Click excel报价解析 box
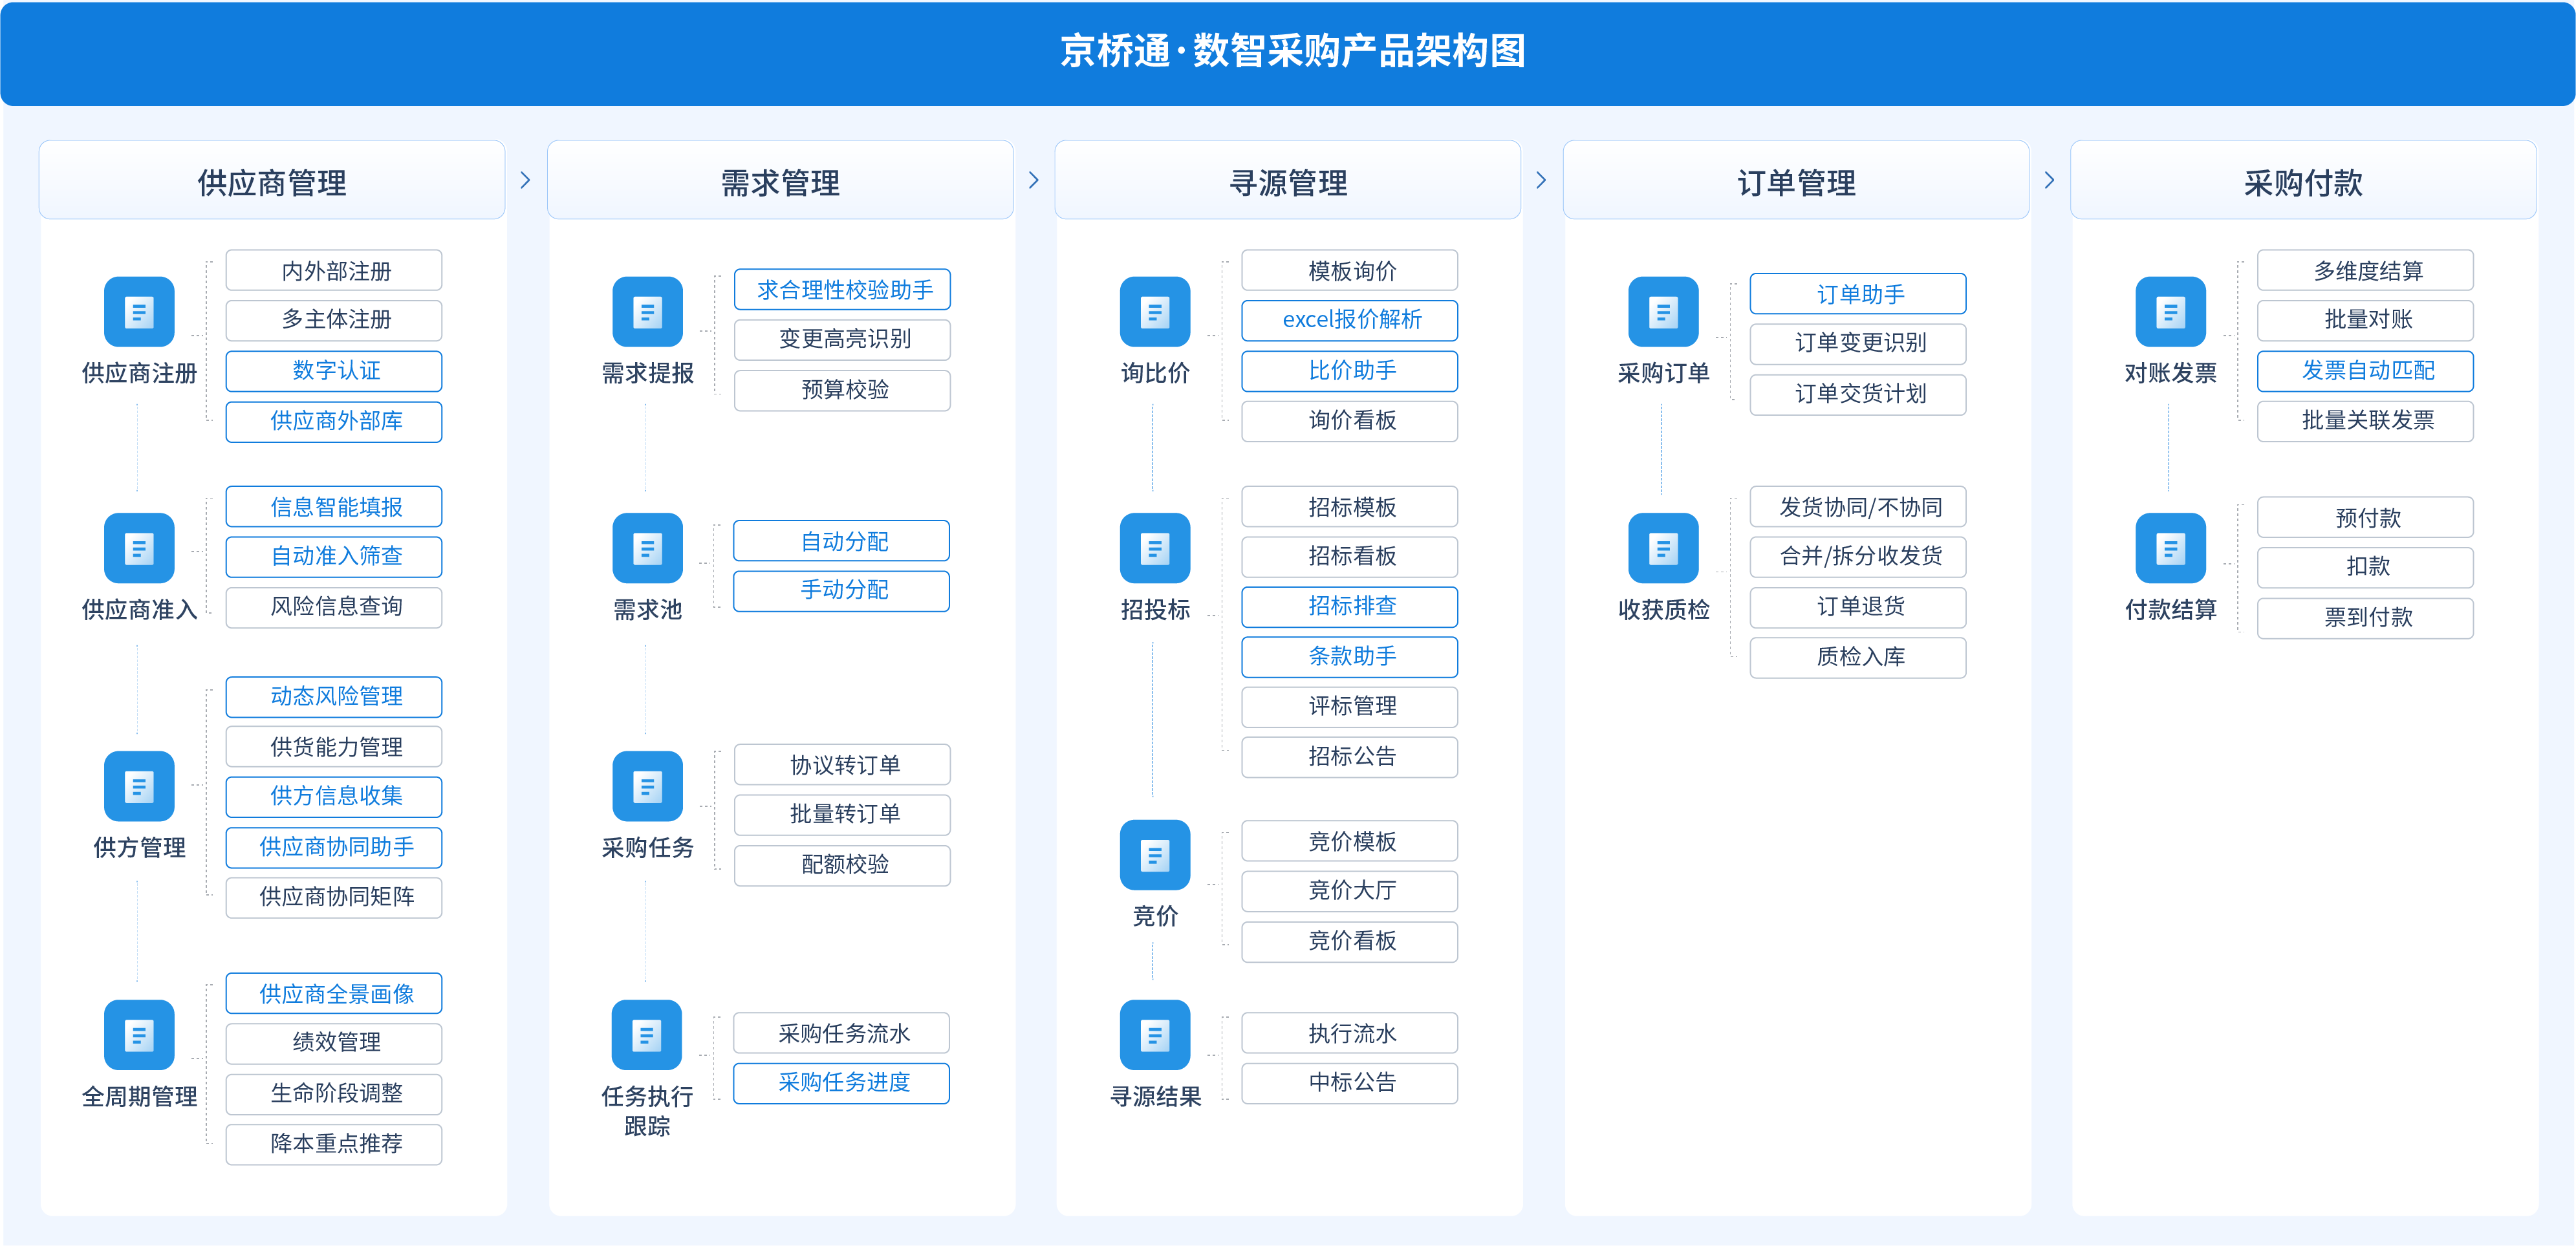 coord(1350,320)
